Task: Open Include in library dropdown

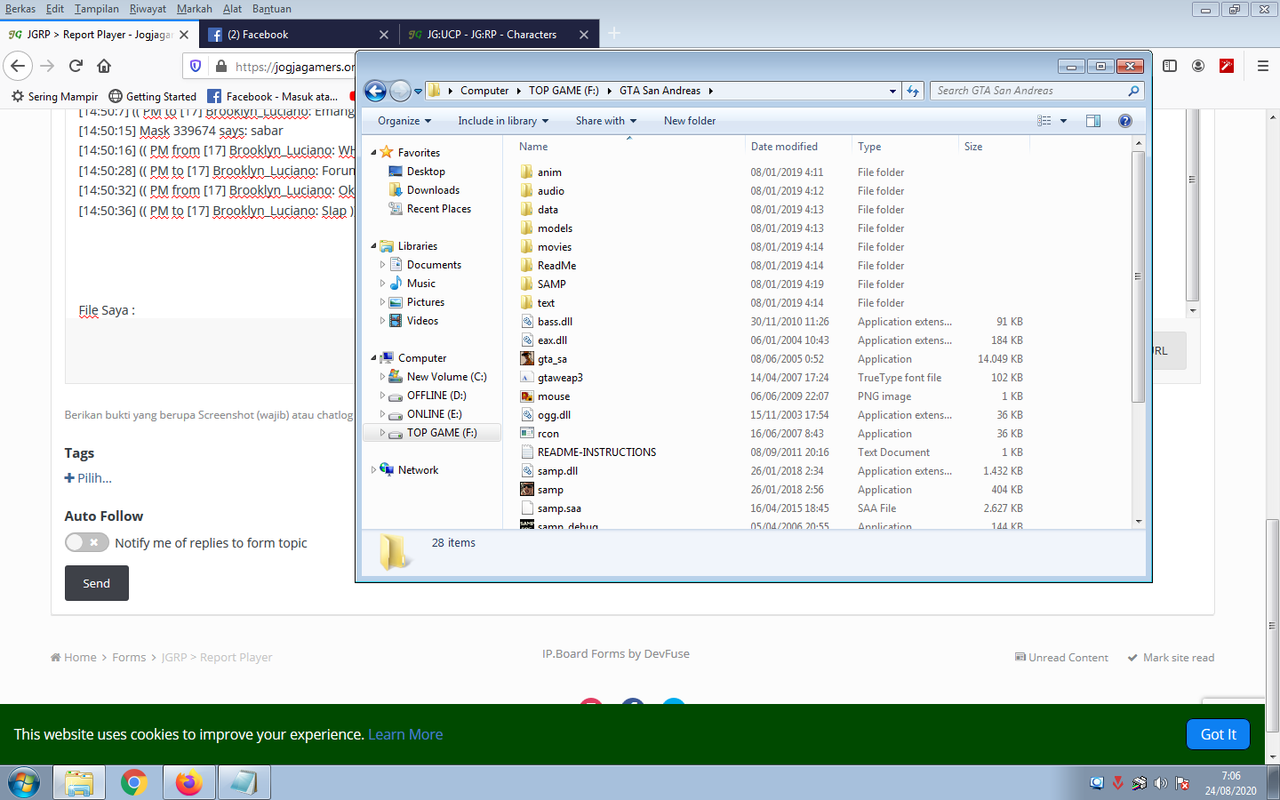Action: click(503, 121)
